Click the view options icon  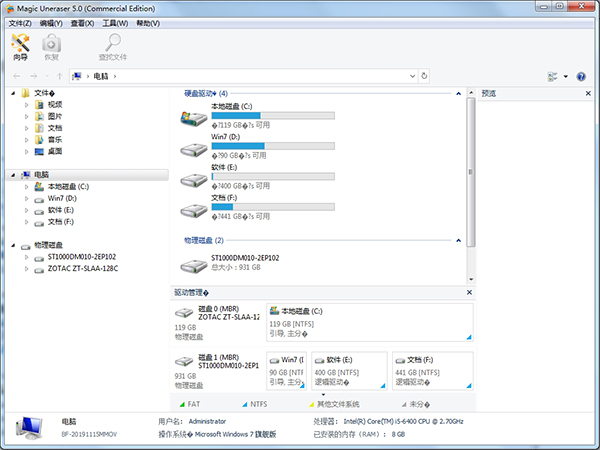click(552, 77)
